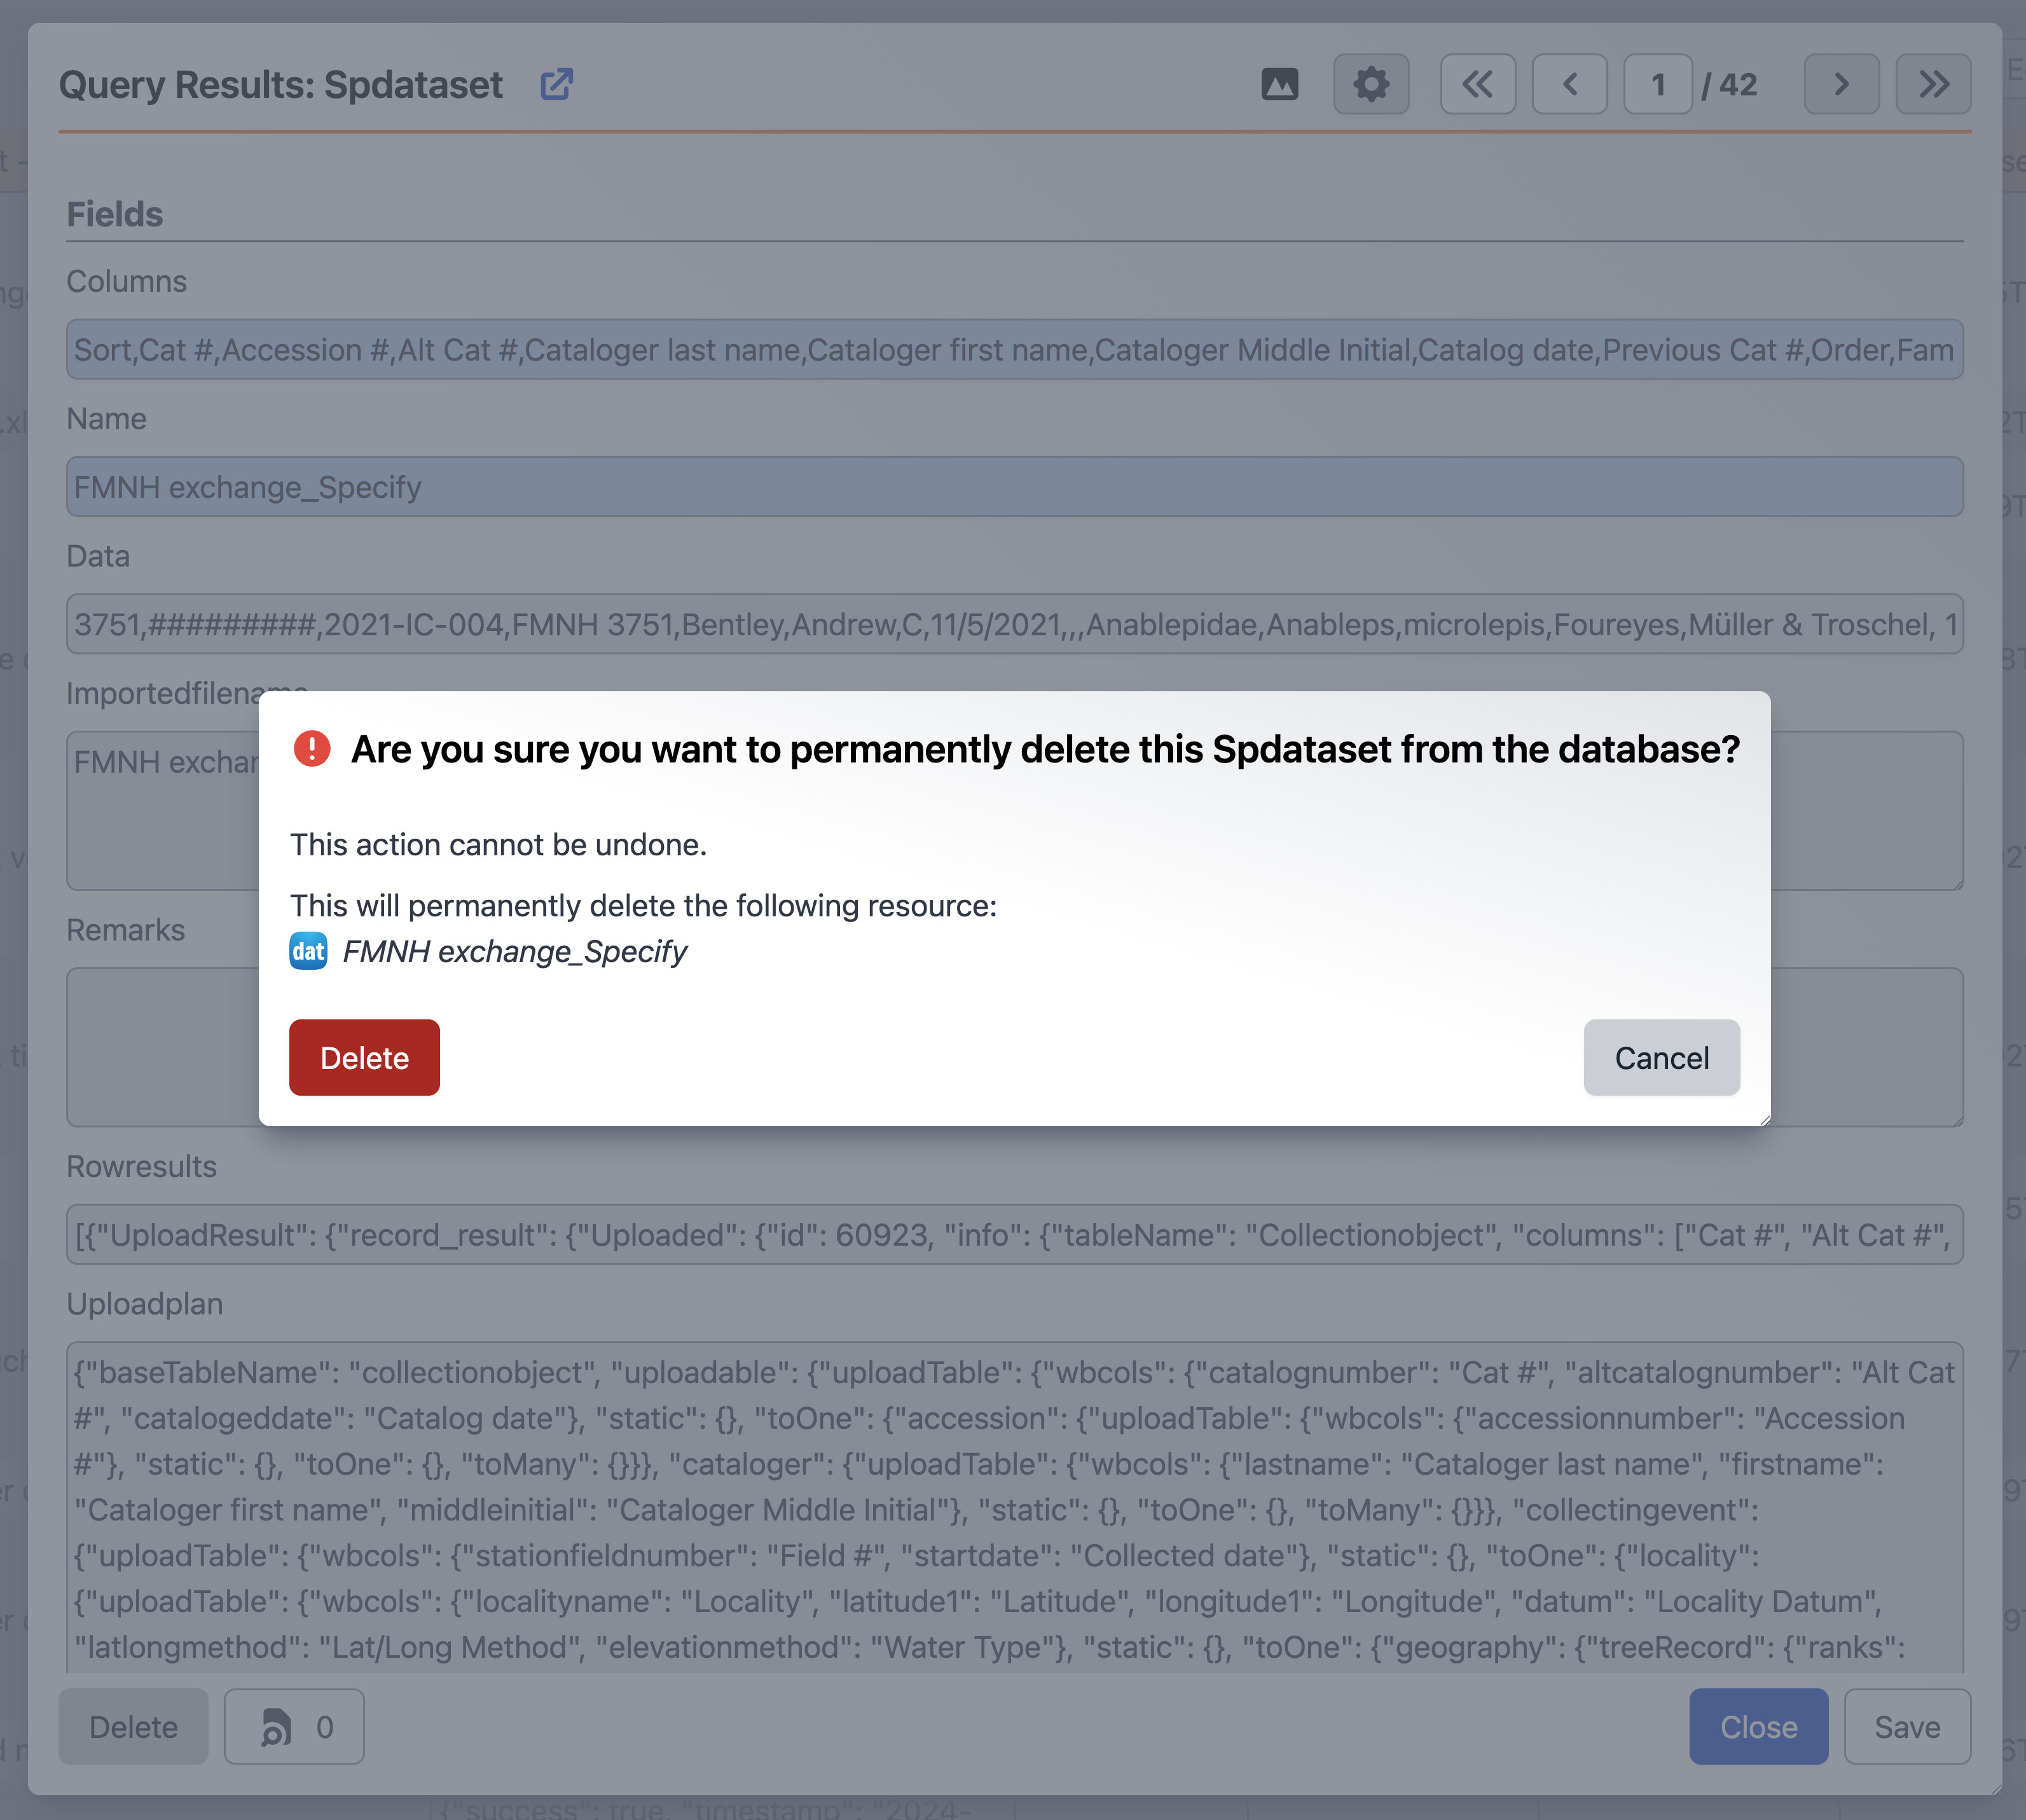Viewport: 2026px width, 1820px height.
Task: Click into the Name field
Action: pos(1014,487)
